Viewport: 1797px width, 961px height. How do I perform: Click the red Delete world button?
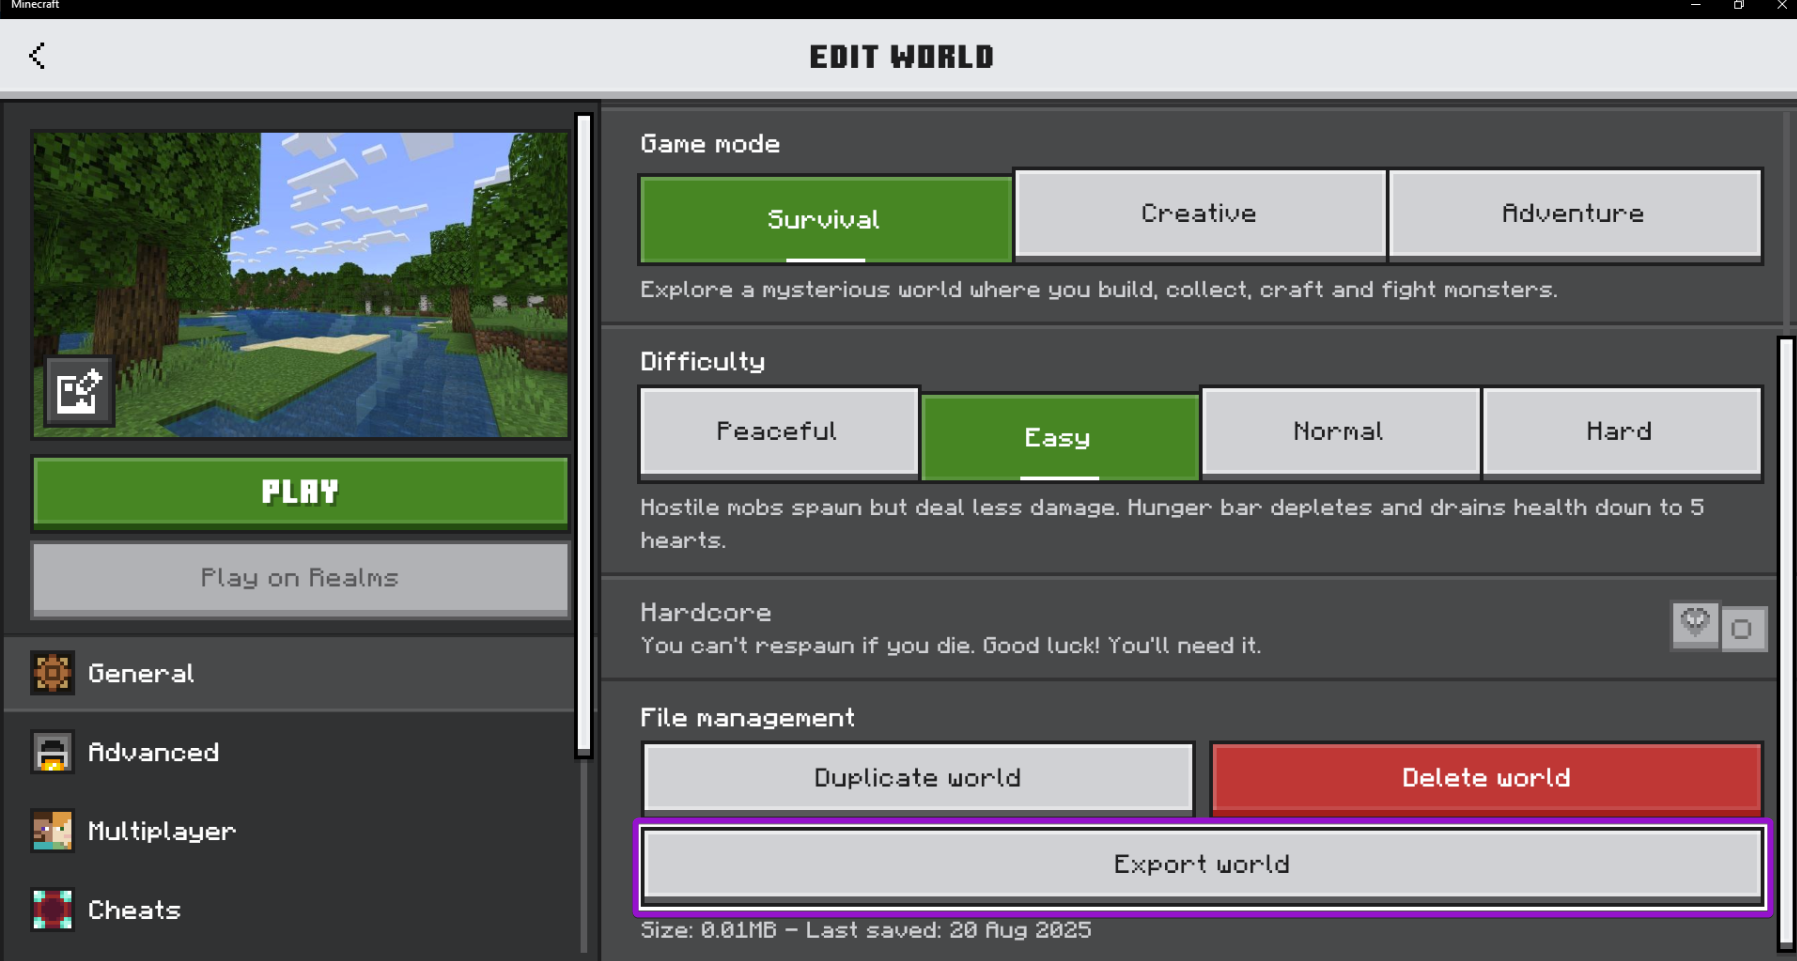point(1485,777)
